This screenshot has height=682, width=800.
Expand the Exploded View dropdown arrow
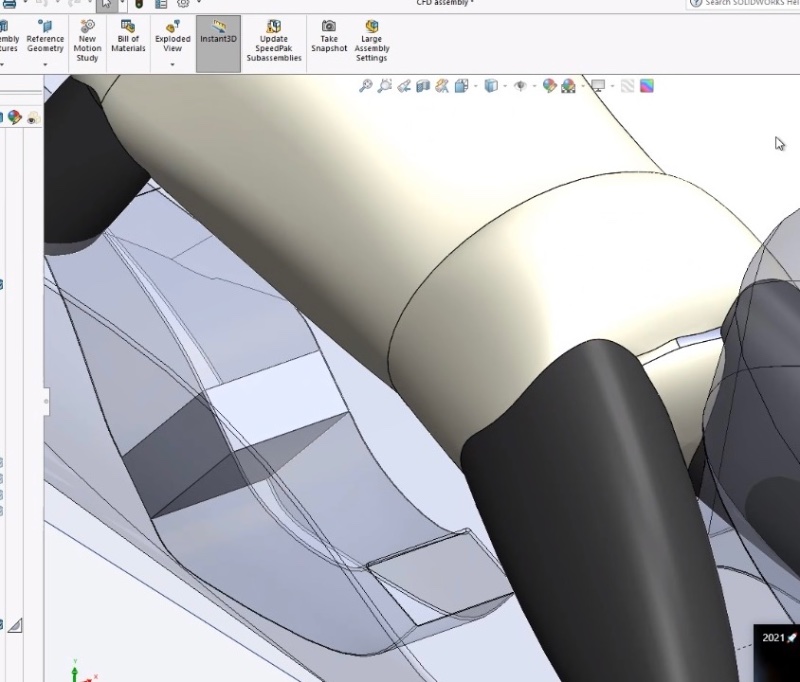[172, 65]
